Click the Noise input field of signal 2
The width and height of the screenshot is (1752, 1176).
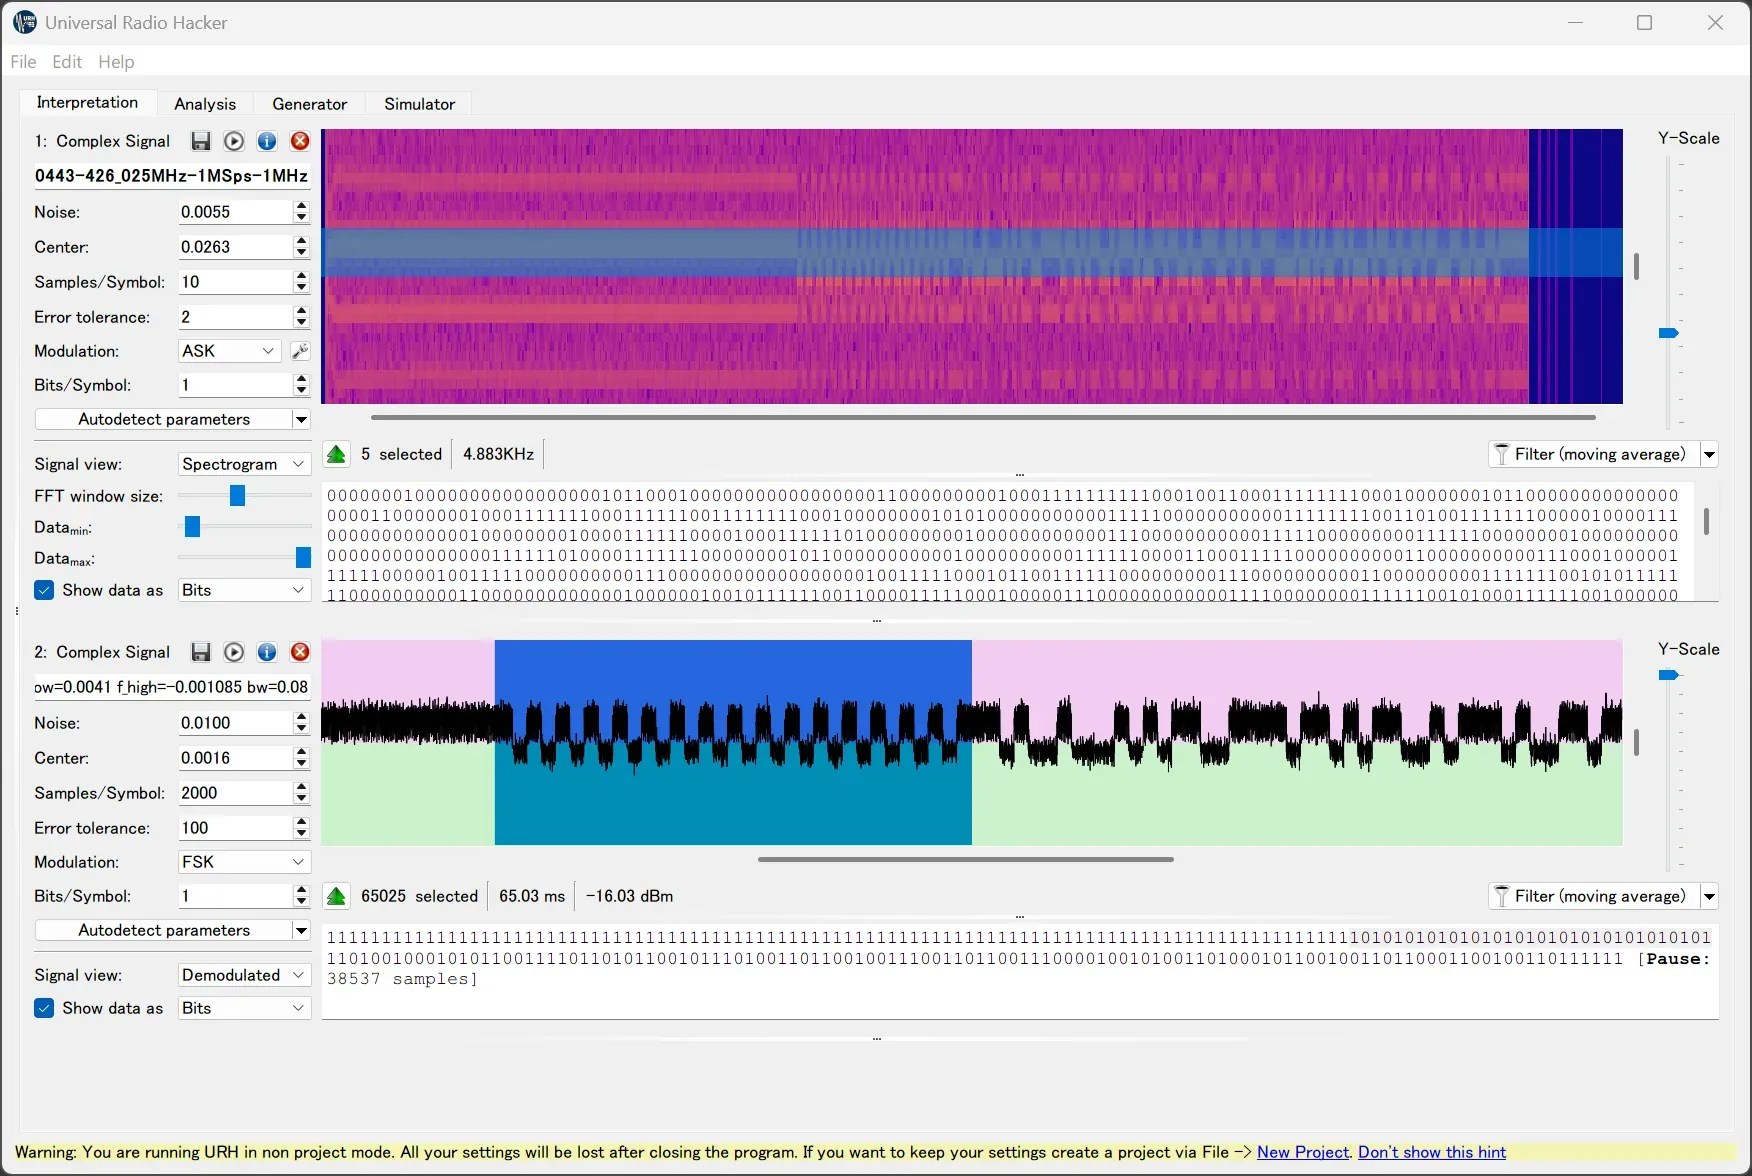[x=234, y=723]
